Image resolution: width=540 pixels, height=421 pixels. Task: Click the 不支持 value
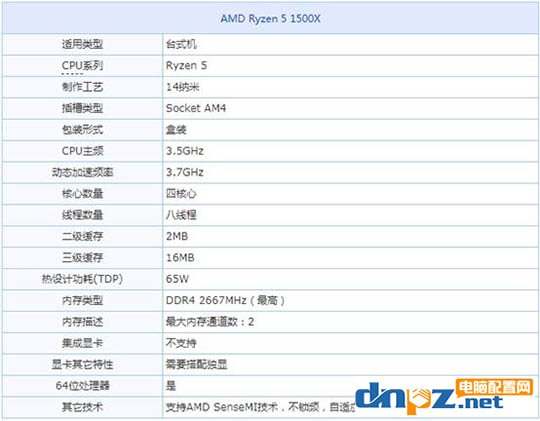[181, 343]
